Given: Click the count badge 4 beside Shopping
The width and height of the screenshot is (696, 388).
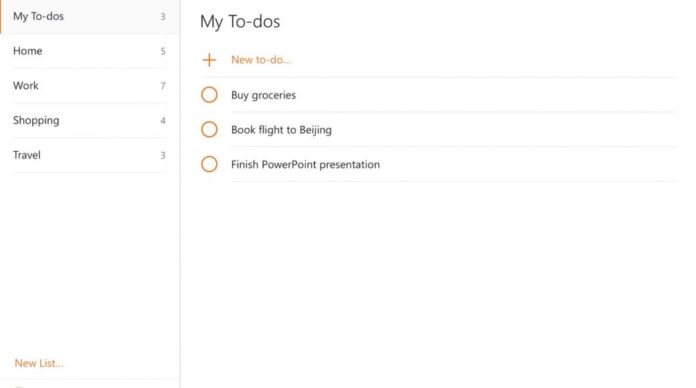Looking at the screenshot, I should click(x=163, y=120).
